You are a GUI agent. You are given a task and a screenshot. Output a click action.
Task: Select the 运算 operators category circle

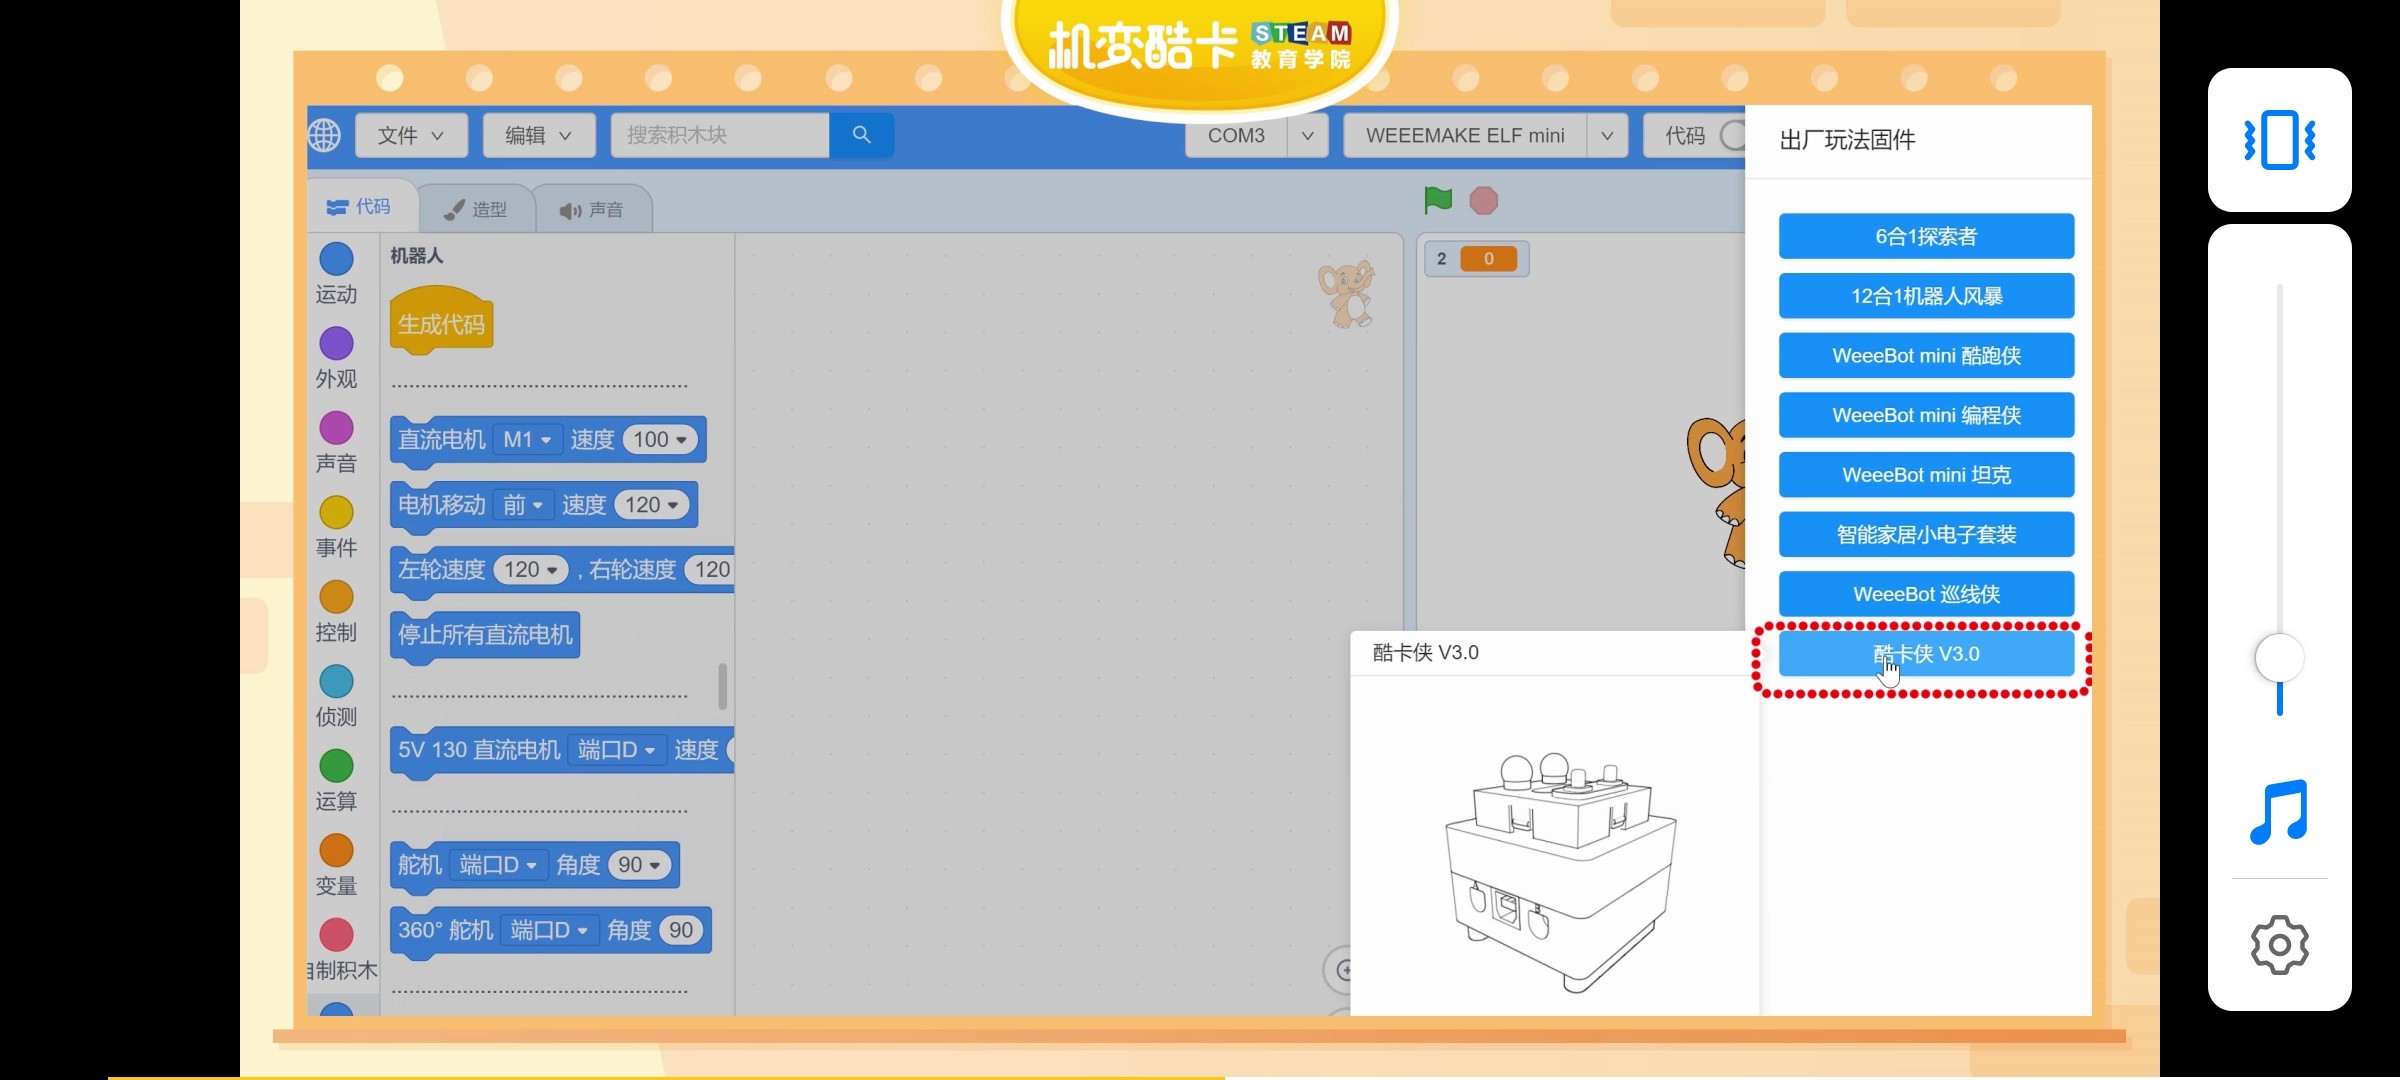336,766
